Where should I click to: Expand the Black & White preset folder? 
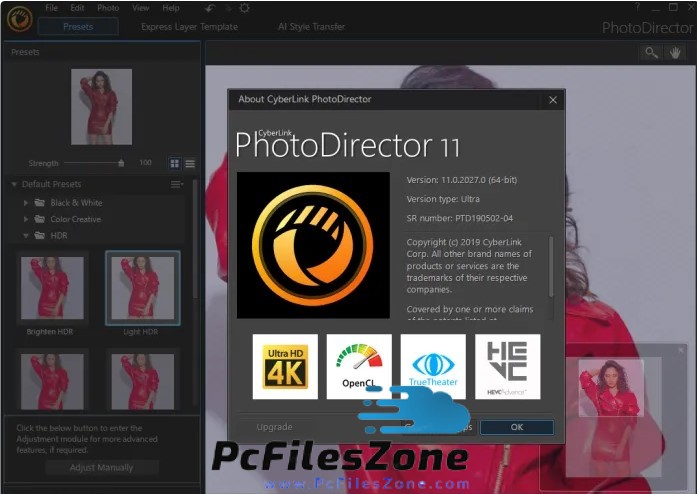[x=26, y=203]
